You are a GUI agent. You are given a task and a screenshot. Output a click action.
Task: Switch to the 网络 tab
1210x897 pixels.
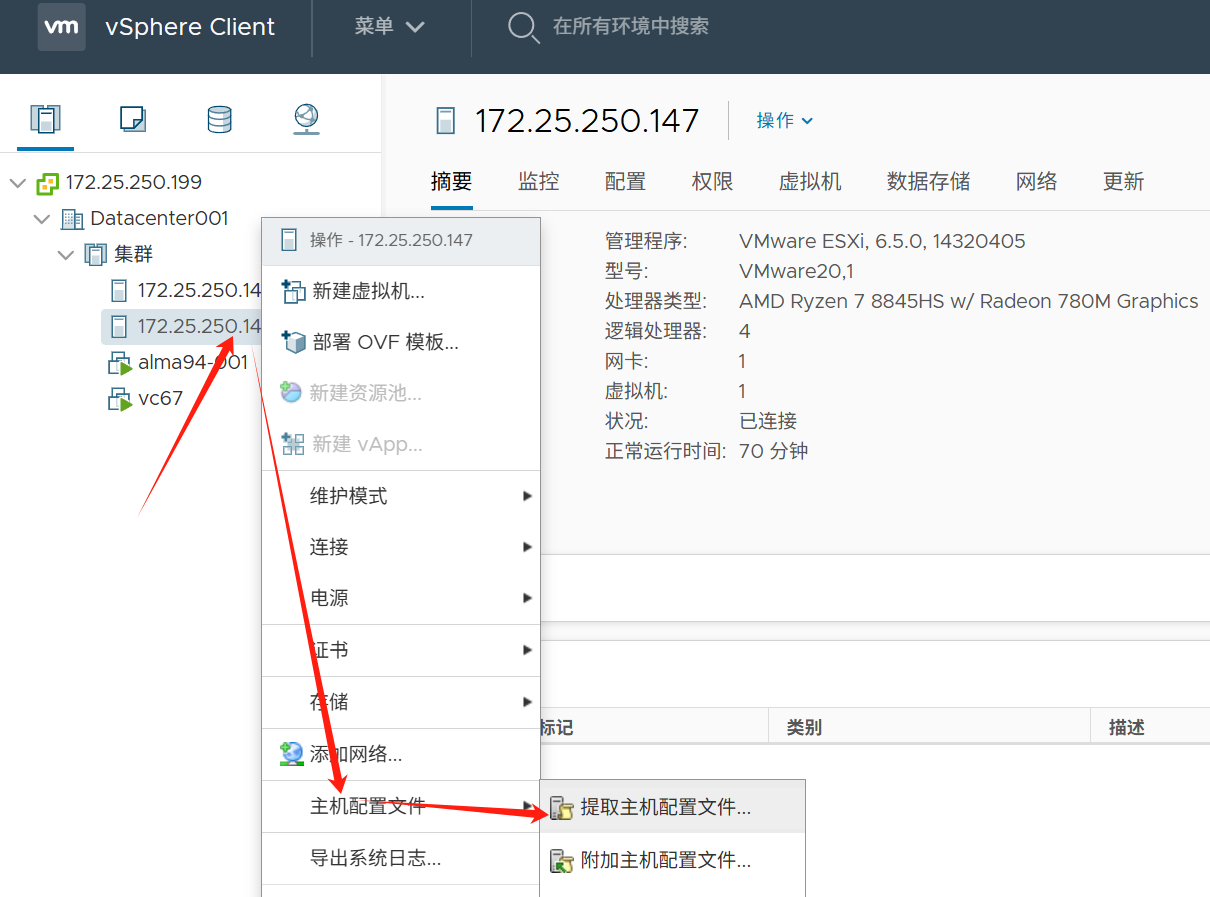pyautogui.click(x=1037, y=181)
